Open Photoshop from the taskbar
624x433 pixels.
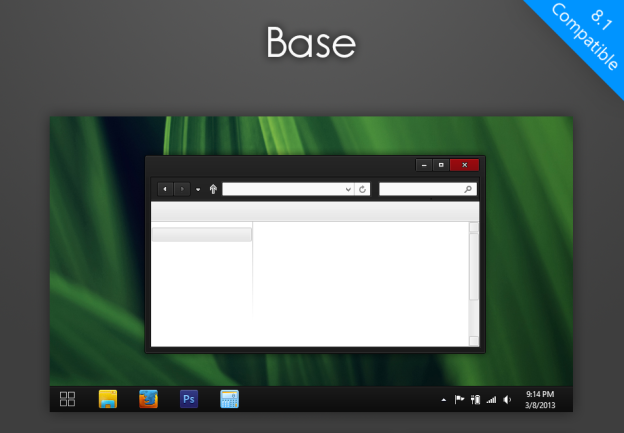pyautogui.click(x=189, y=399)
